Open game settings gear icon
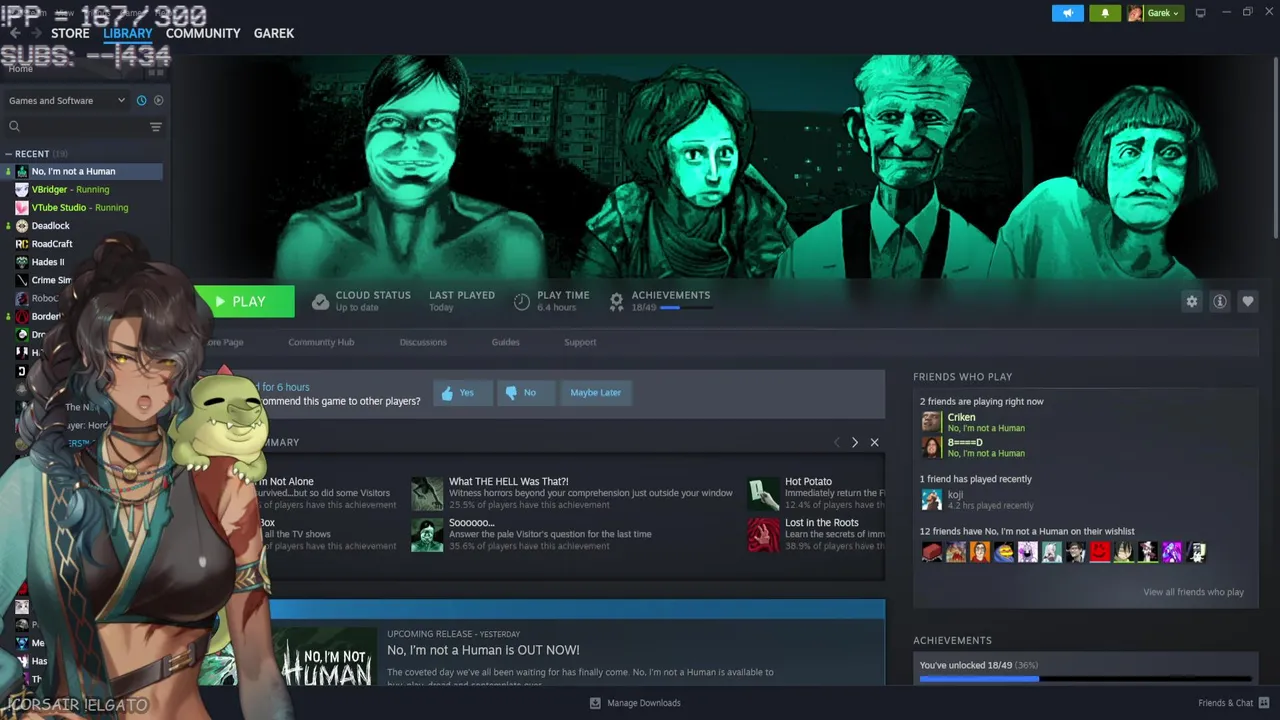 point(1191,301)
